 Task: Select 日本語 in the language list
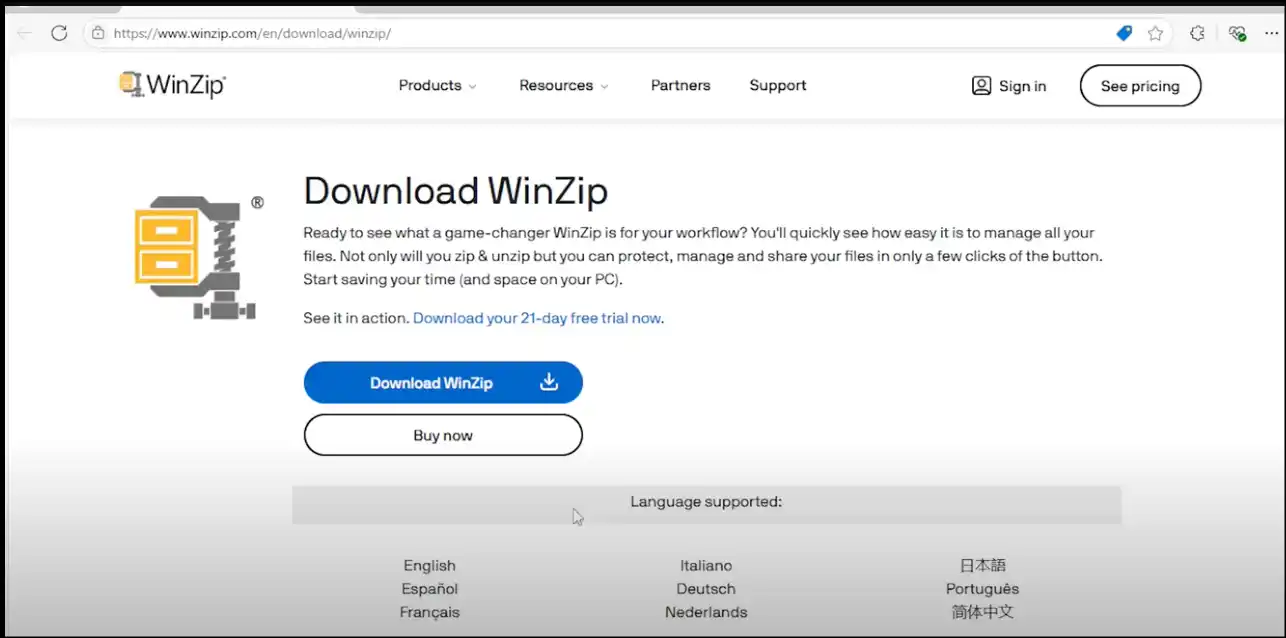[983, 566]
